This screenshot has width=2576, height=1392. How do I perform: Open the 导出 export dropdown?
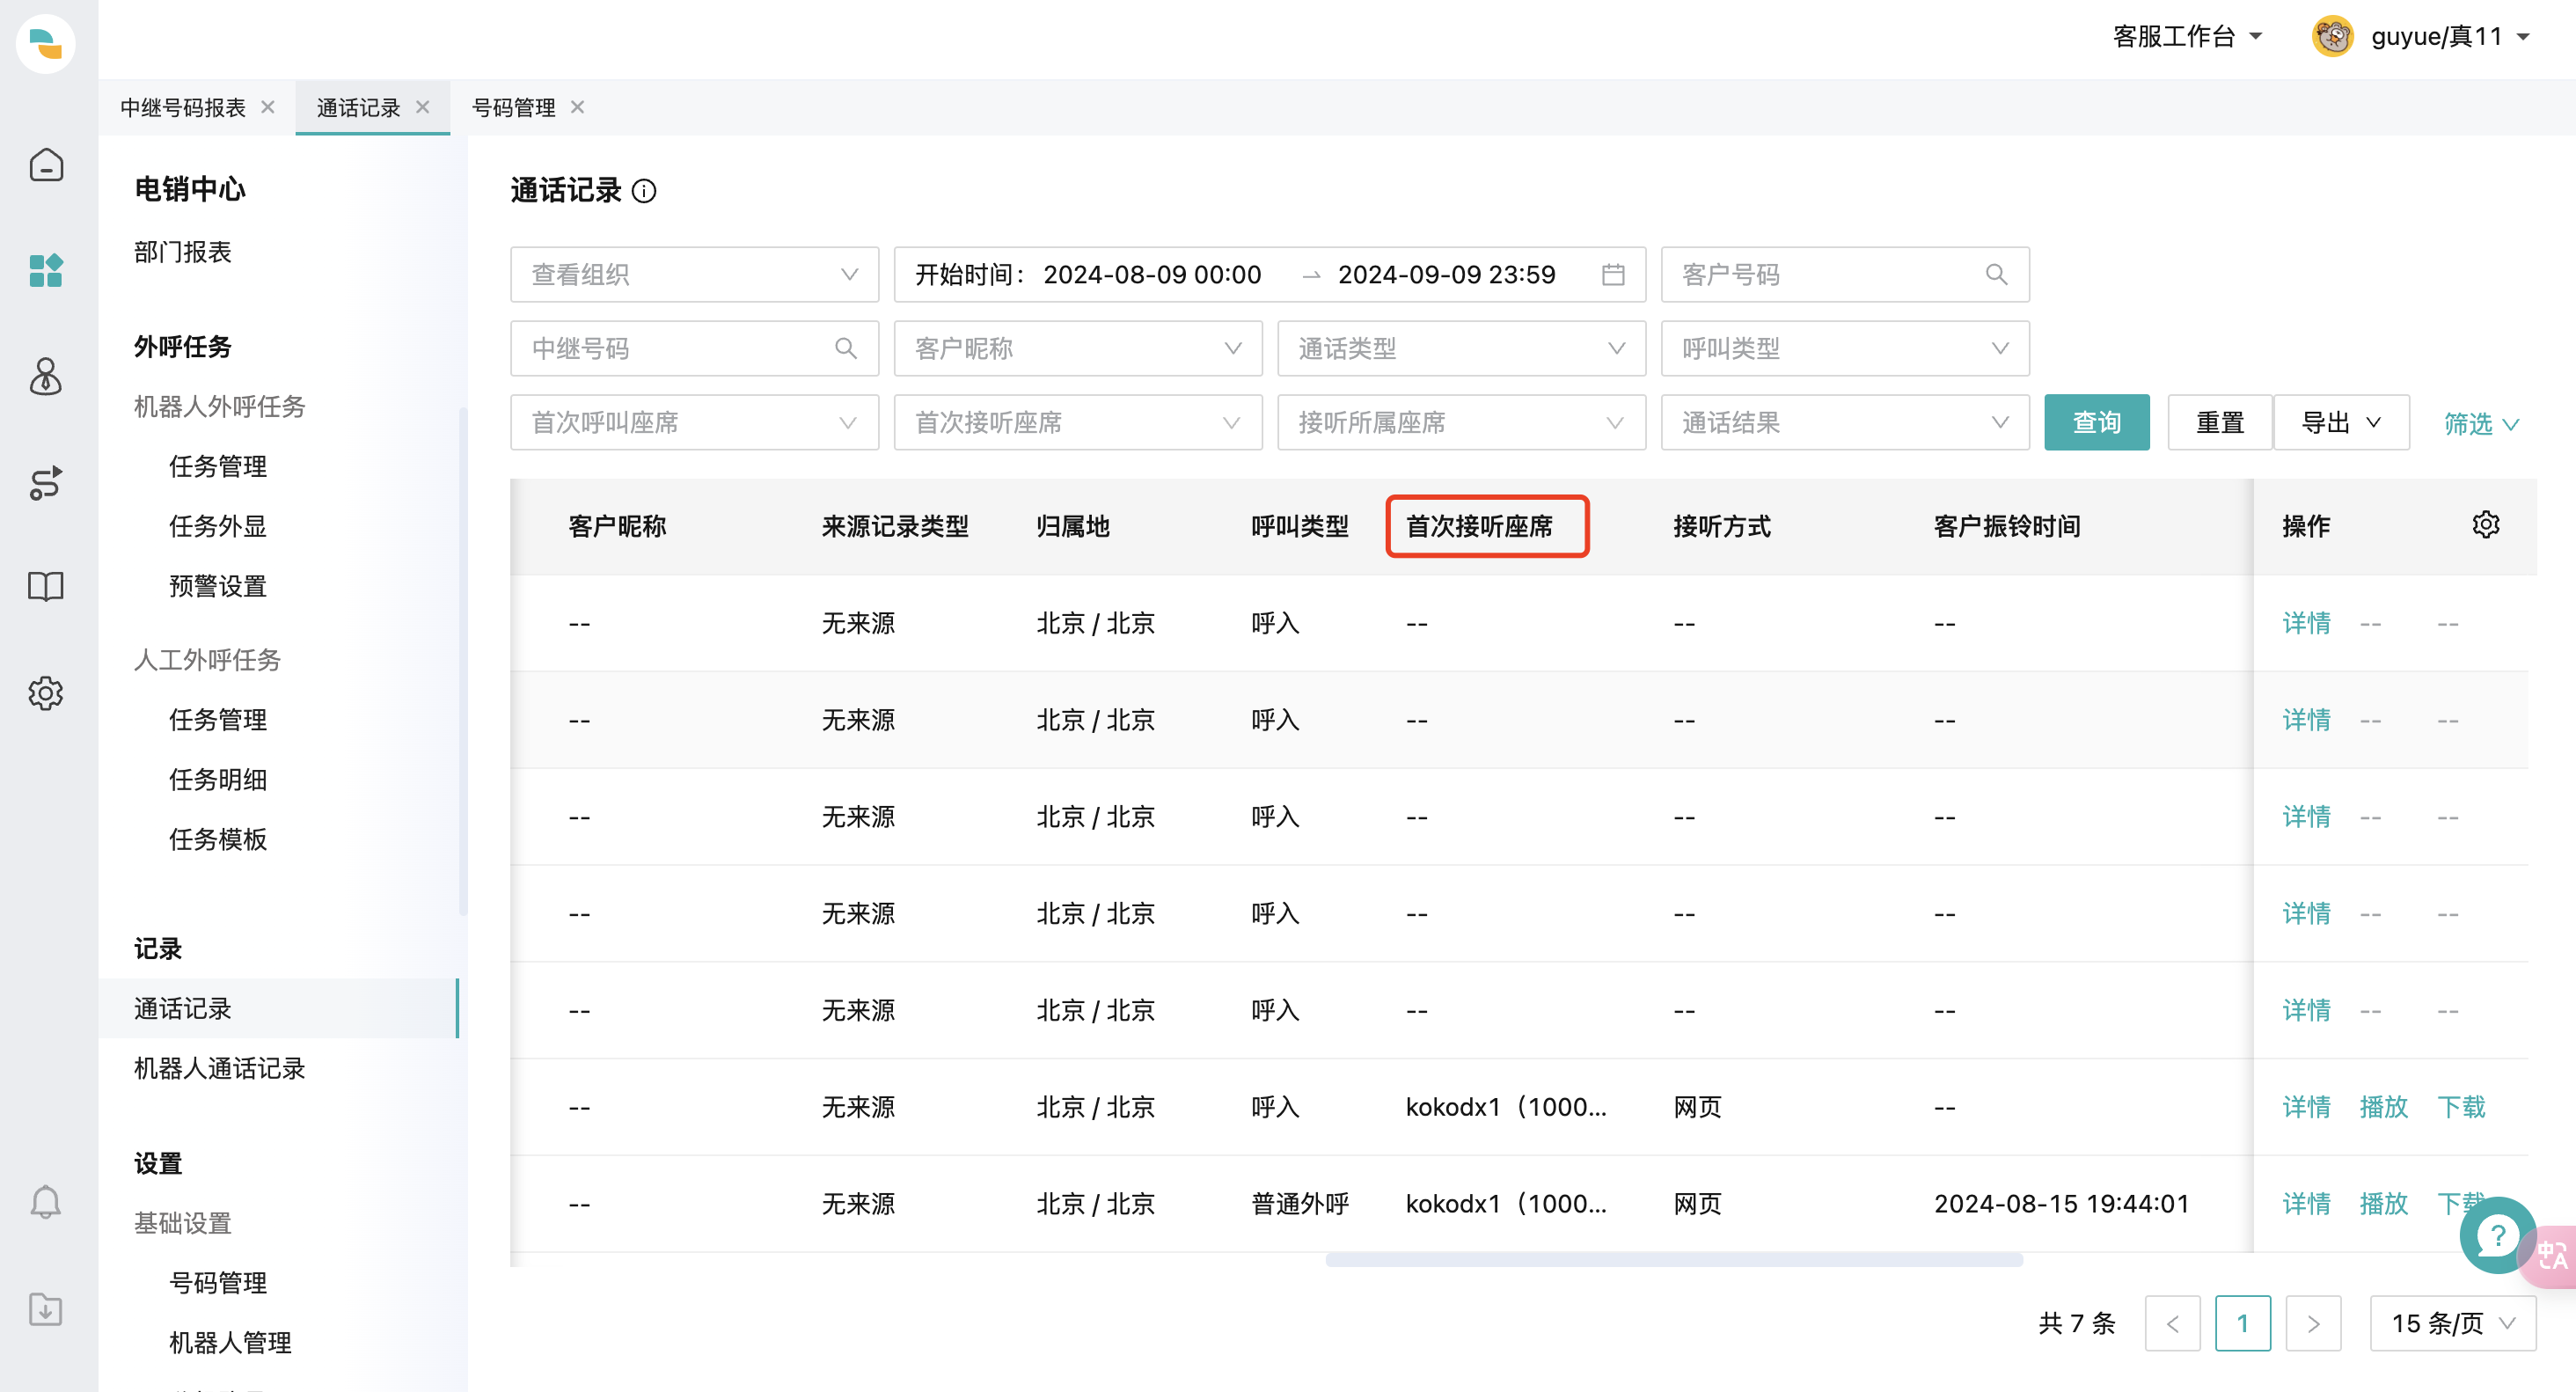2341,423
